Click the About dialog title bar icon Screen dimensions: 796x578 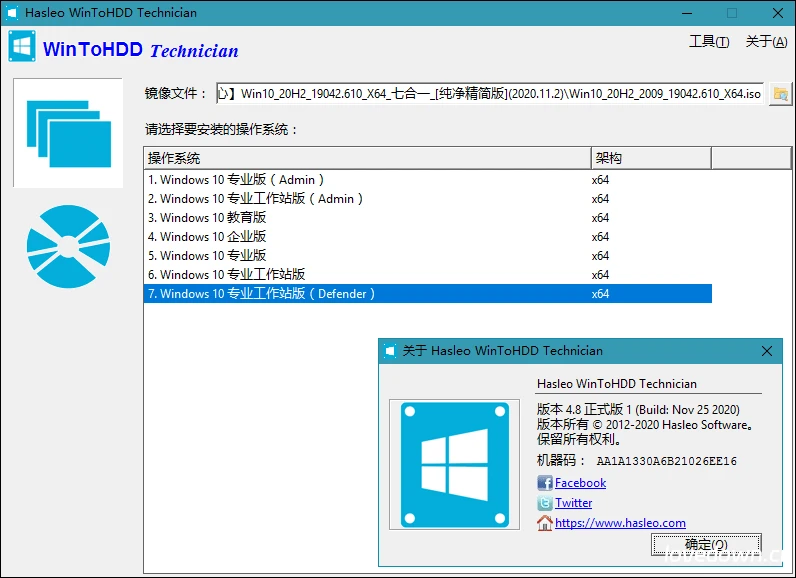pyautogui.click(x=390, y=351)
